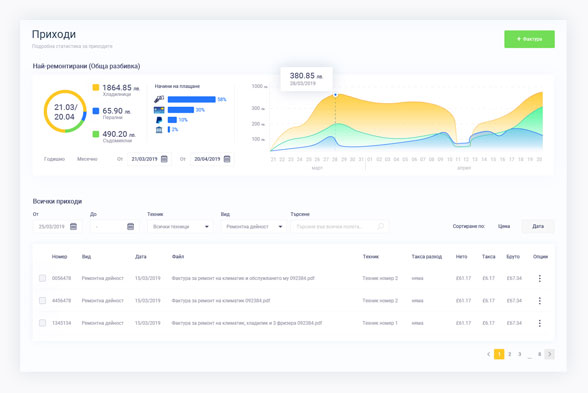Go to page 3 in pagination
The image size is (588, 393).
click(520, 354)
